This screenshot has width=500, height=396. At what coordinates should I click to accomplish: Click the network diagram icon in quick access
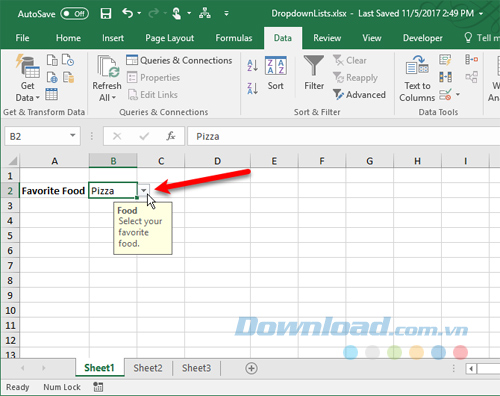click(204, 13)
